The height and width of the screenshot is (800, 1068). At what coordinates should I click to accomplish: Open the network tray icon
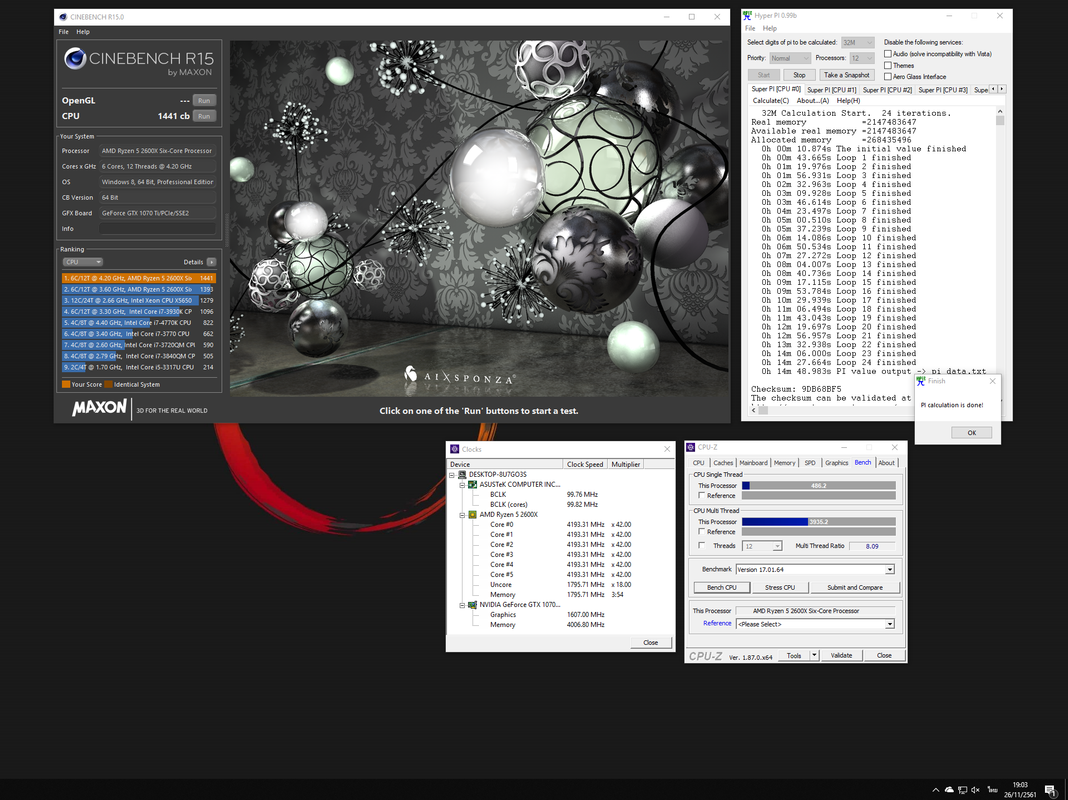(962, 790)
